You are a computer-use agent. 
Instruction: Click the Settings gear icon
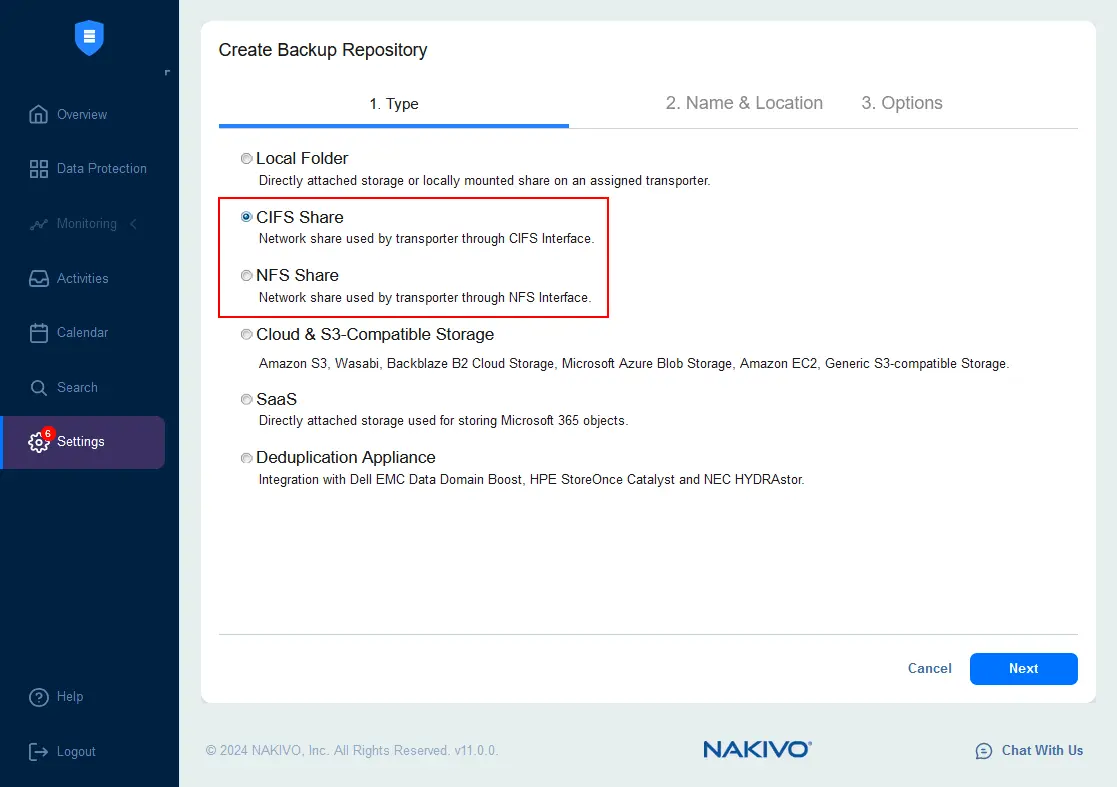[x=38, y=442]
